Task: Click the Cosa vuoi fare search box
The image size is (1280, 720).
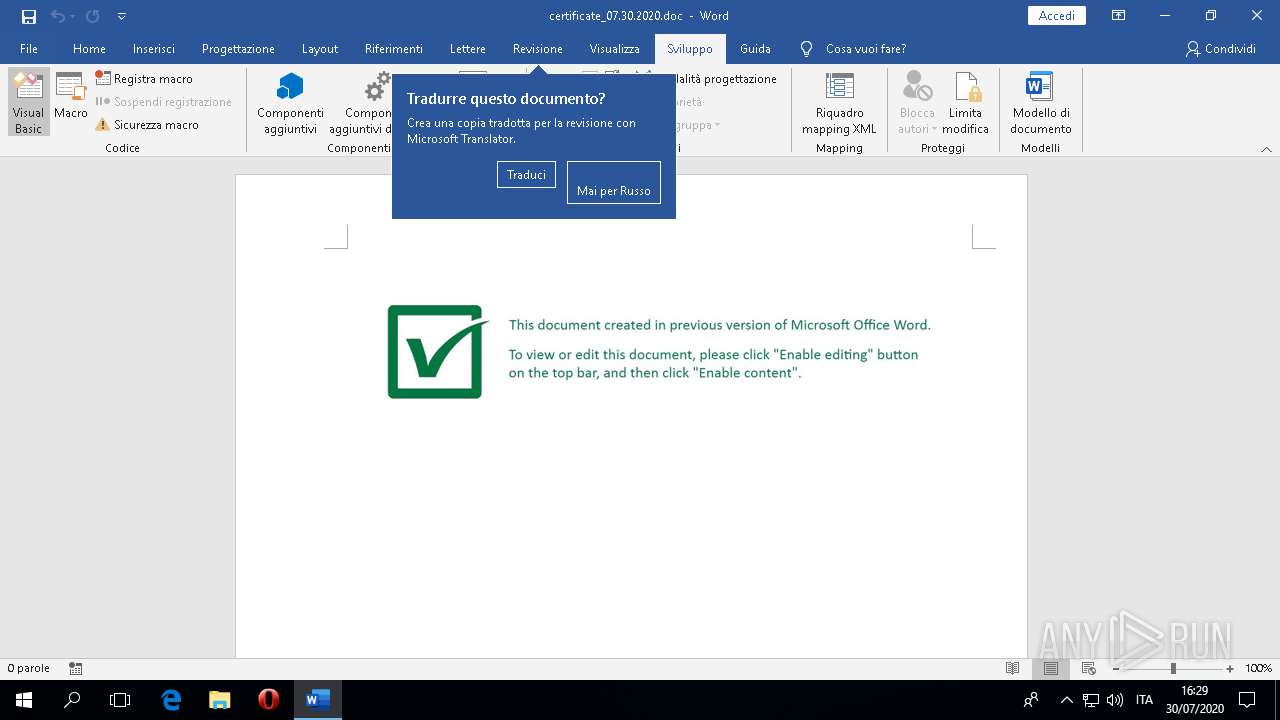Action: click(865, 49)
